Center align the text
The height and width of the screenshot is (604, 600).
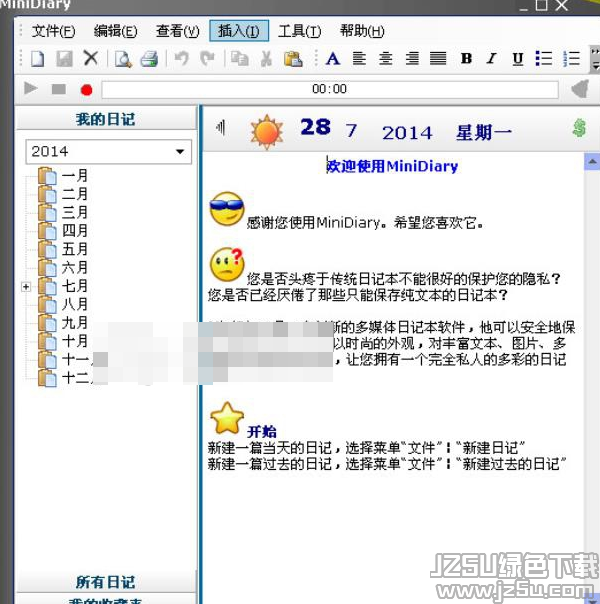tap(385, 59)
